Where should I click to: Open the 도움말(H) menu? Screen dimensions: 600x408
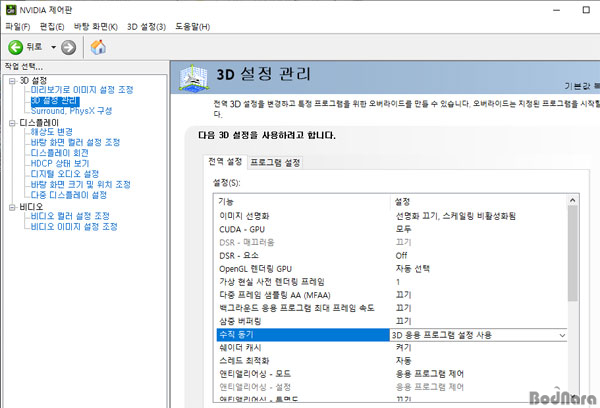193,27
